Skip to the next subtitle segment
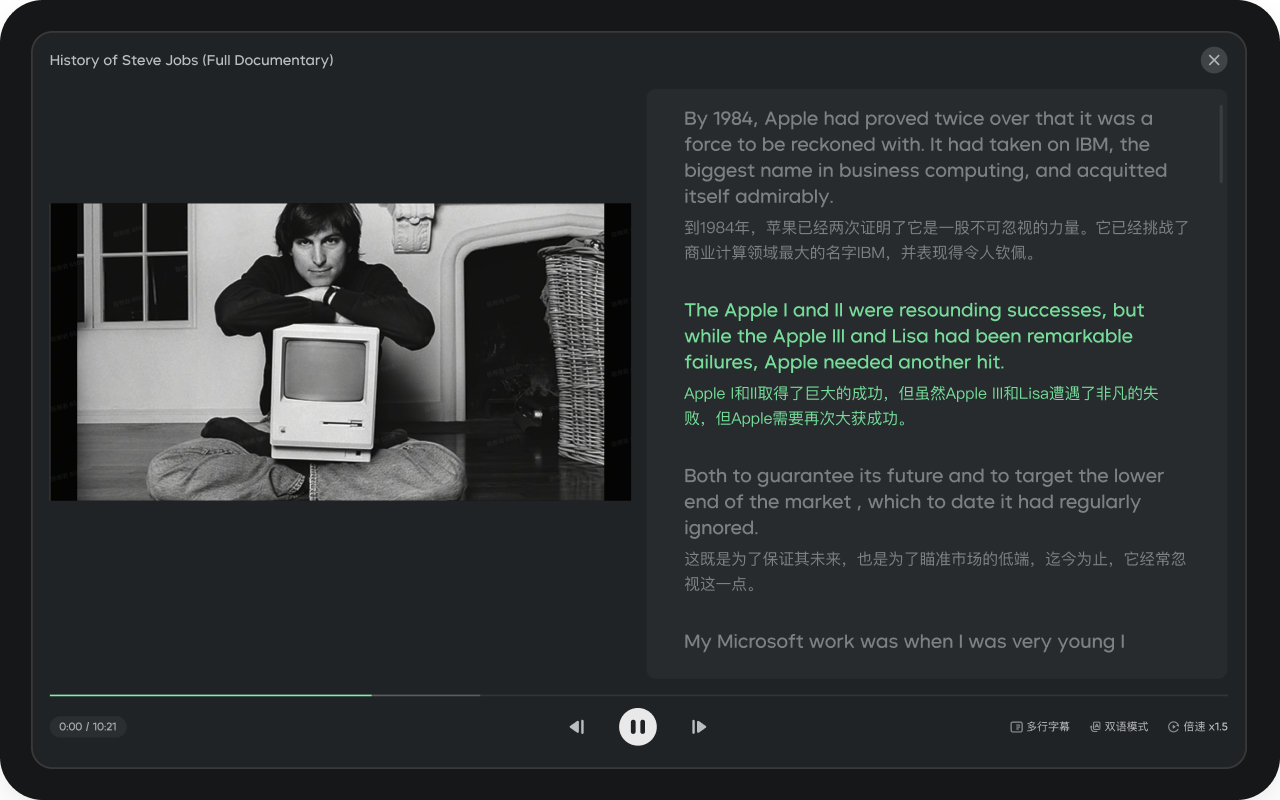 tap(699, 727)
